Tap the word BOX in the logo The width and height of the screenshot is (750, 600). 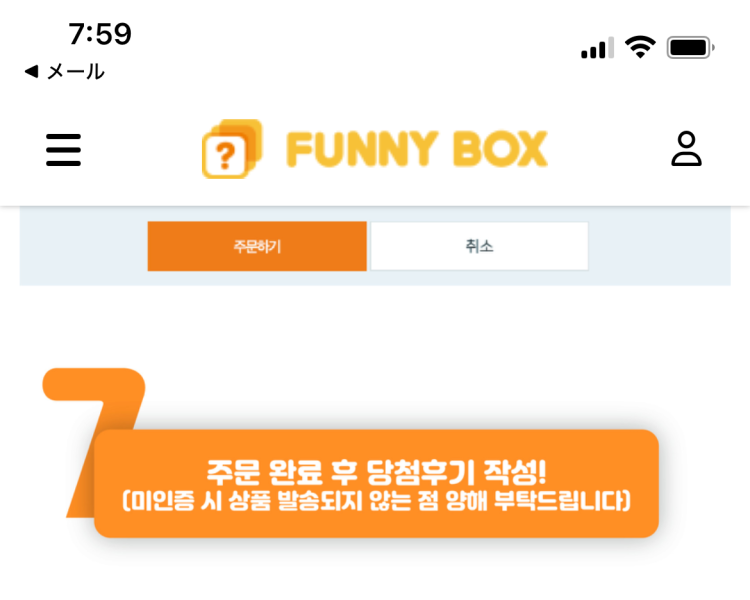pyautogui.click(x=498, y=150)
